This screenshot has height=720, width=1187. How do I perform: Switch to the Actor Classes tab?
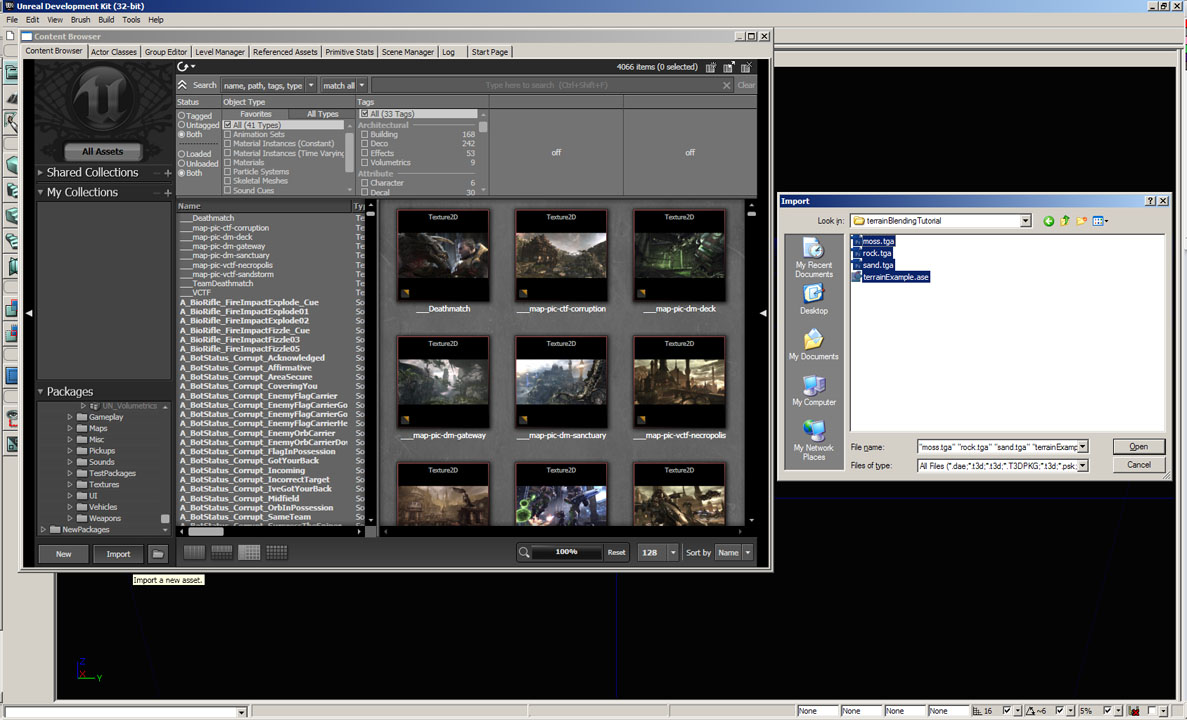[x=113, y=52]
